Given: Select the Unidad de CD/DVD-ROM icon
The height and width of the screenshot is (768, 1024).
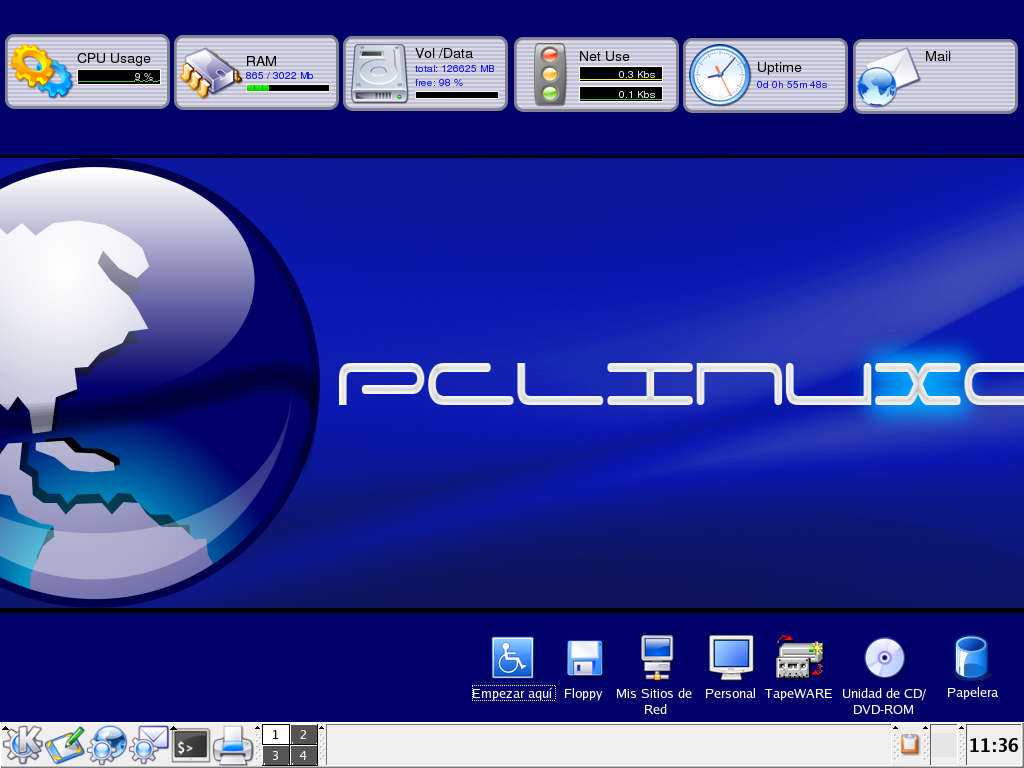Looking at the screenshot, I should [x=884, y=675].
